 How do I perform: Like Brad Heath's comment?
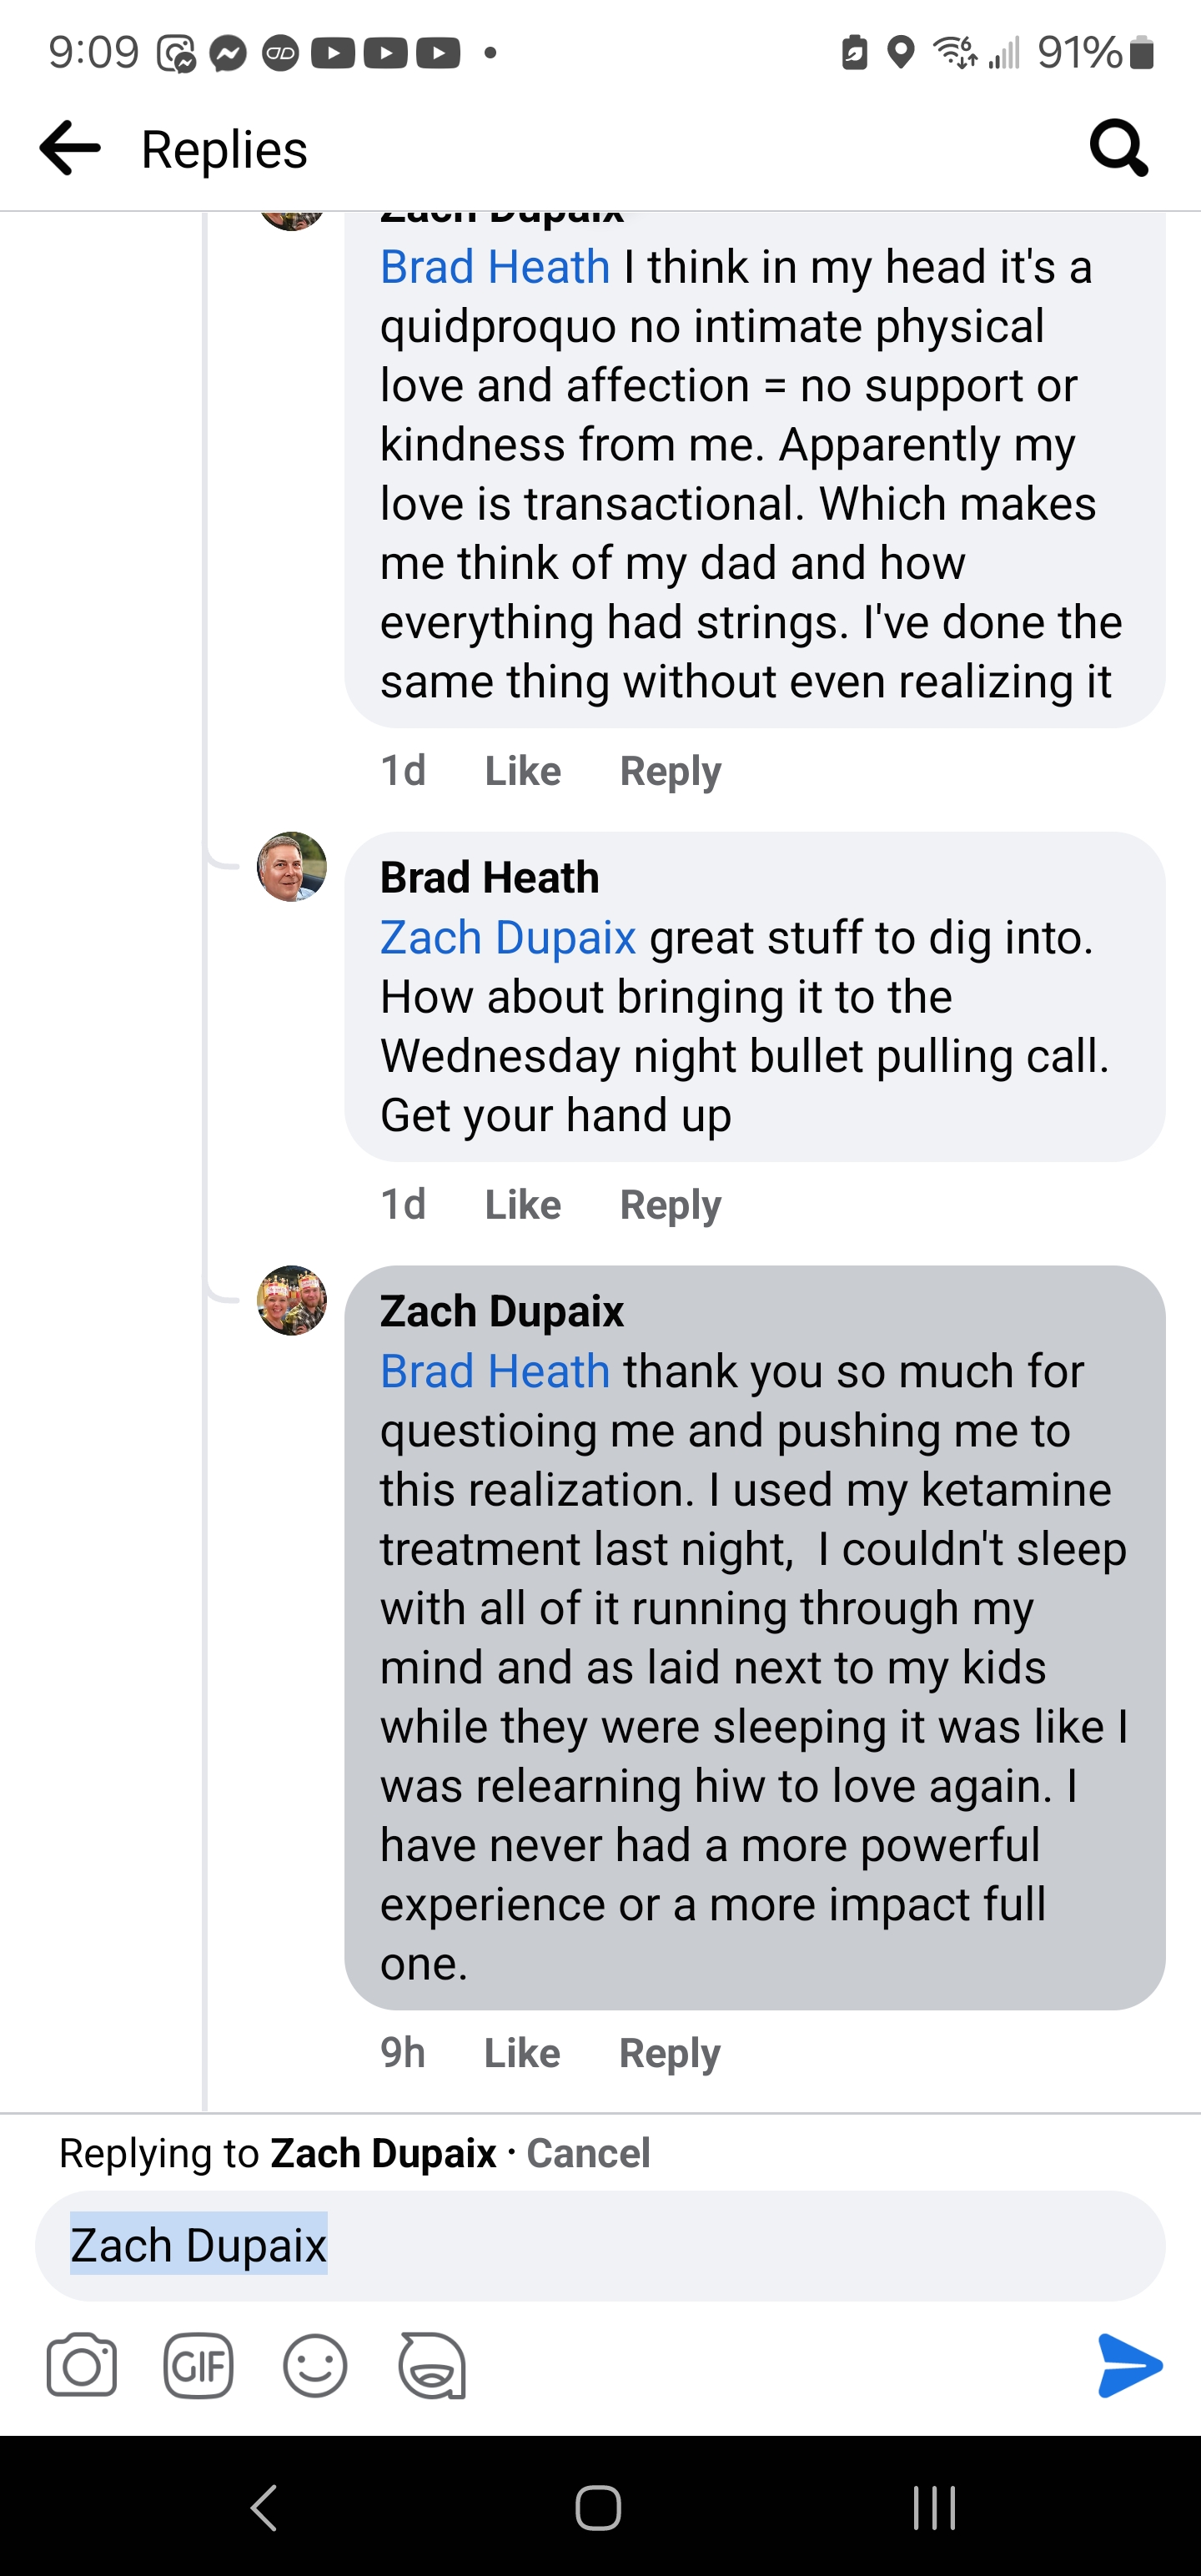tap(522, 1205)
